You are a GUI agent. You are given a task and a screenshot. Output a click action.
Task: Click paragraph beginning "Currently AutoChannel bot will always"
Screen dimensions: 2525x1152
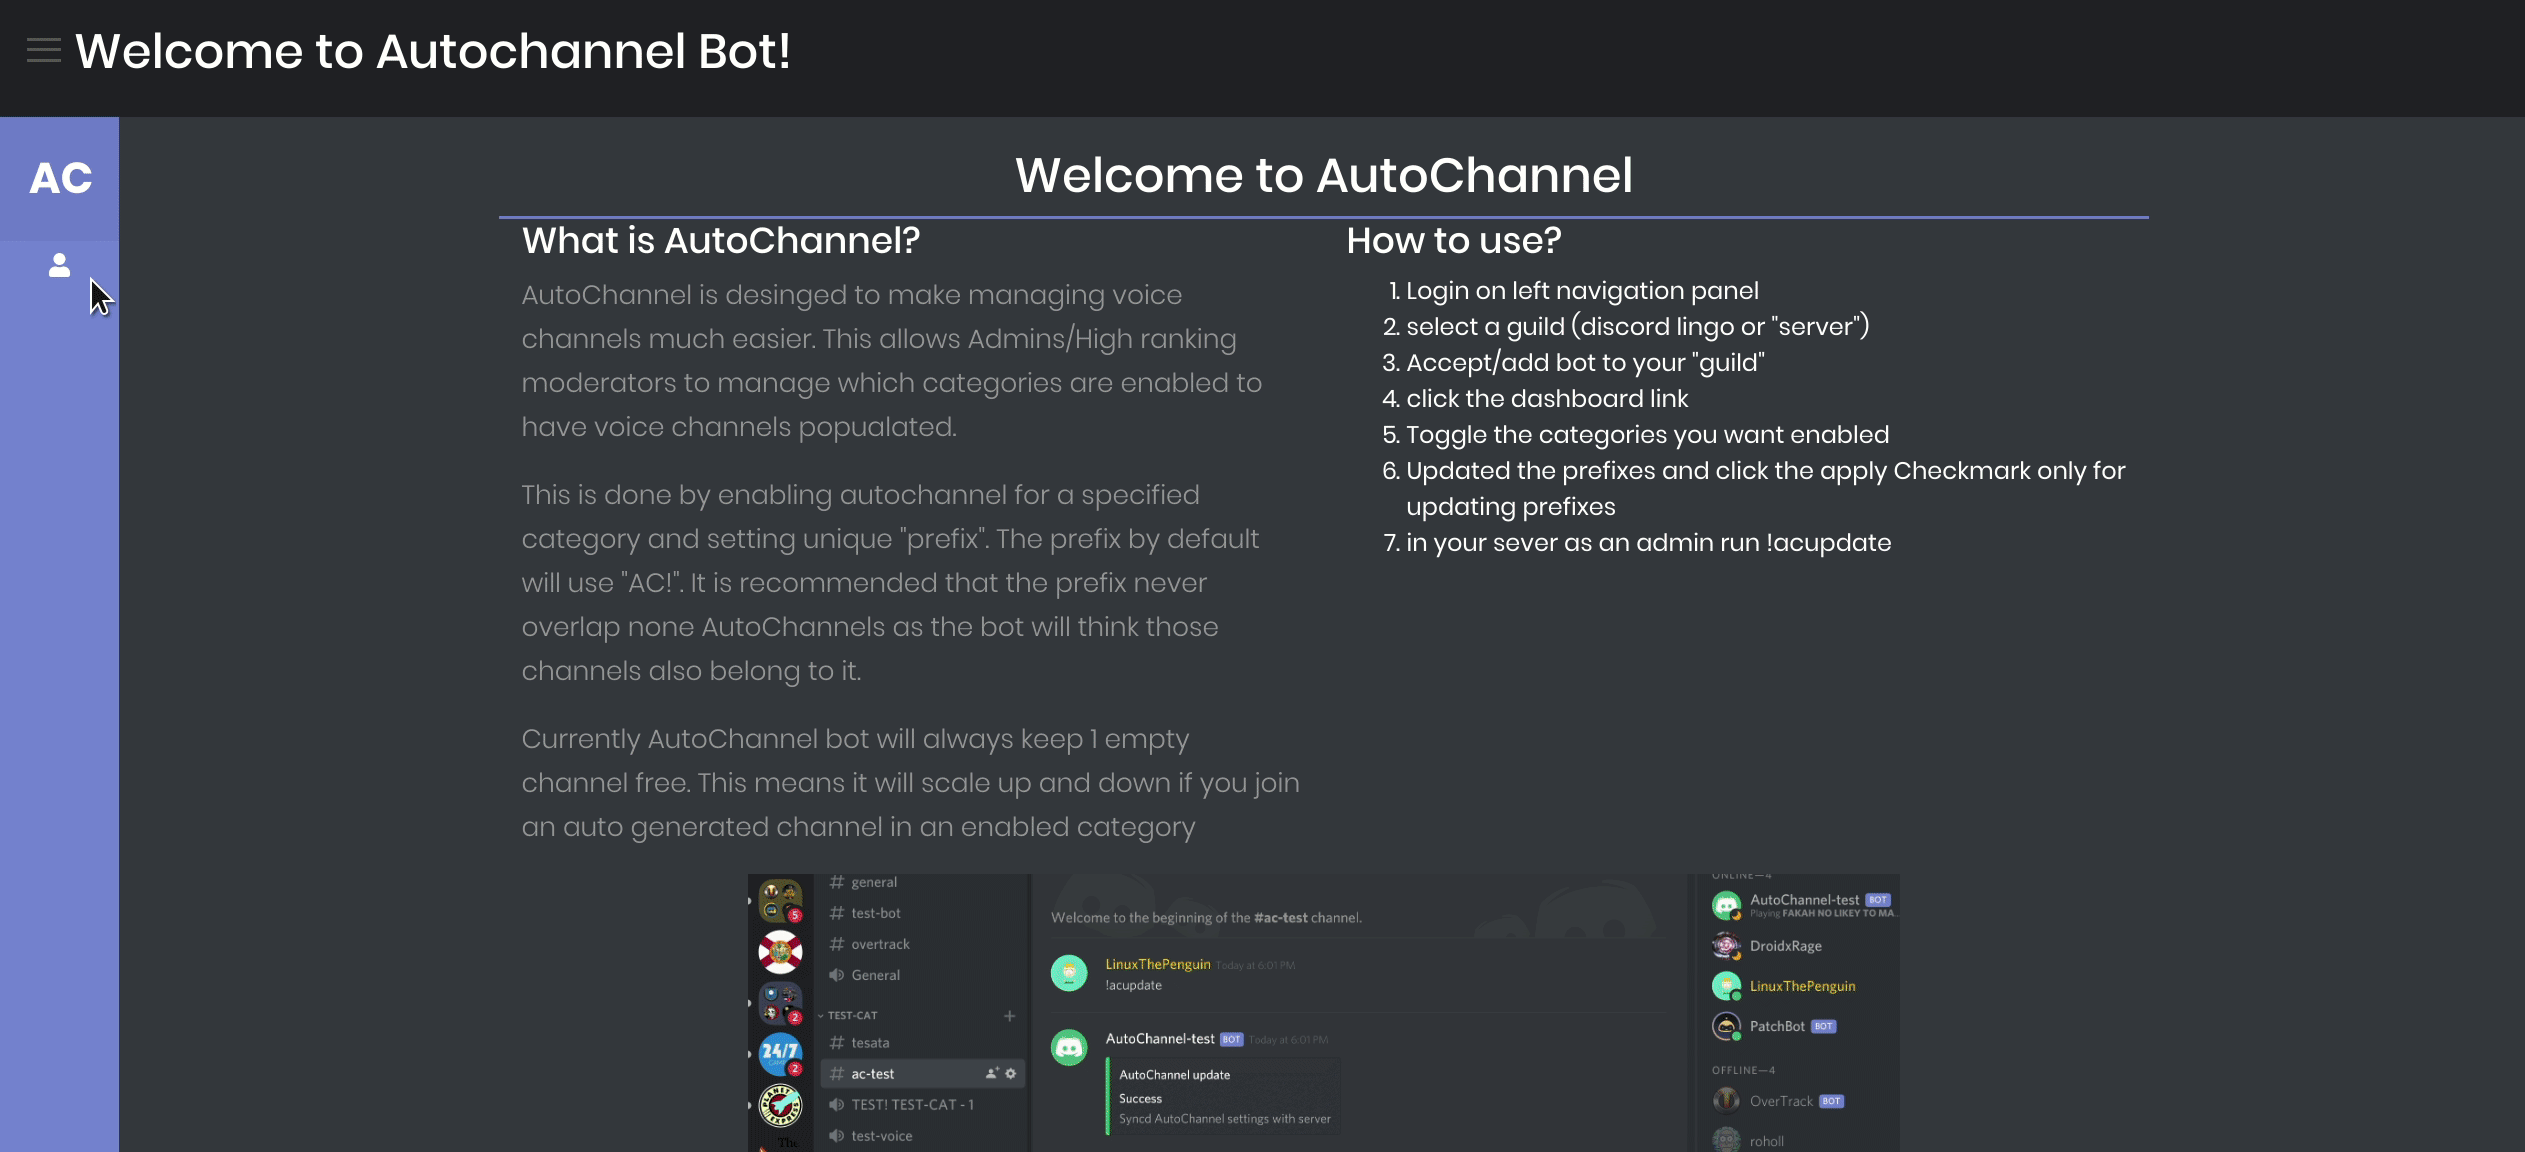[910, 783]
